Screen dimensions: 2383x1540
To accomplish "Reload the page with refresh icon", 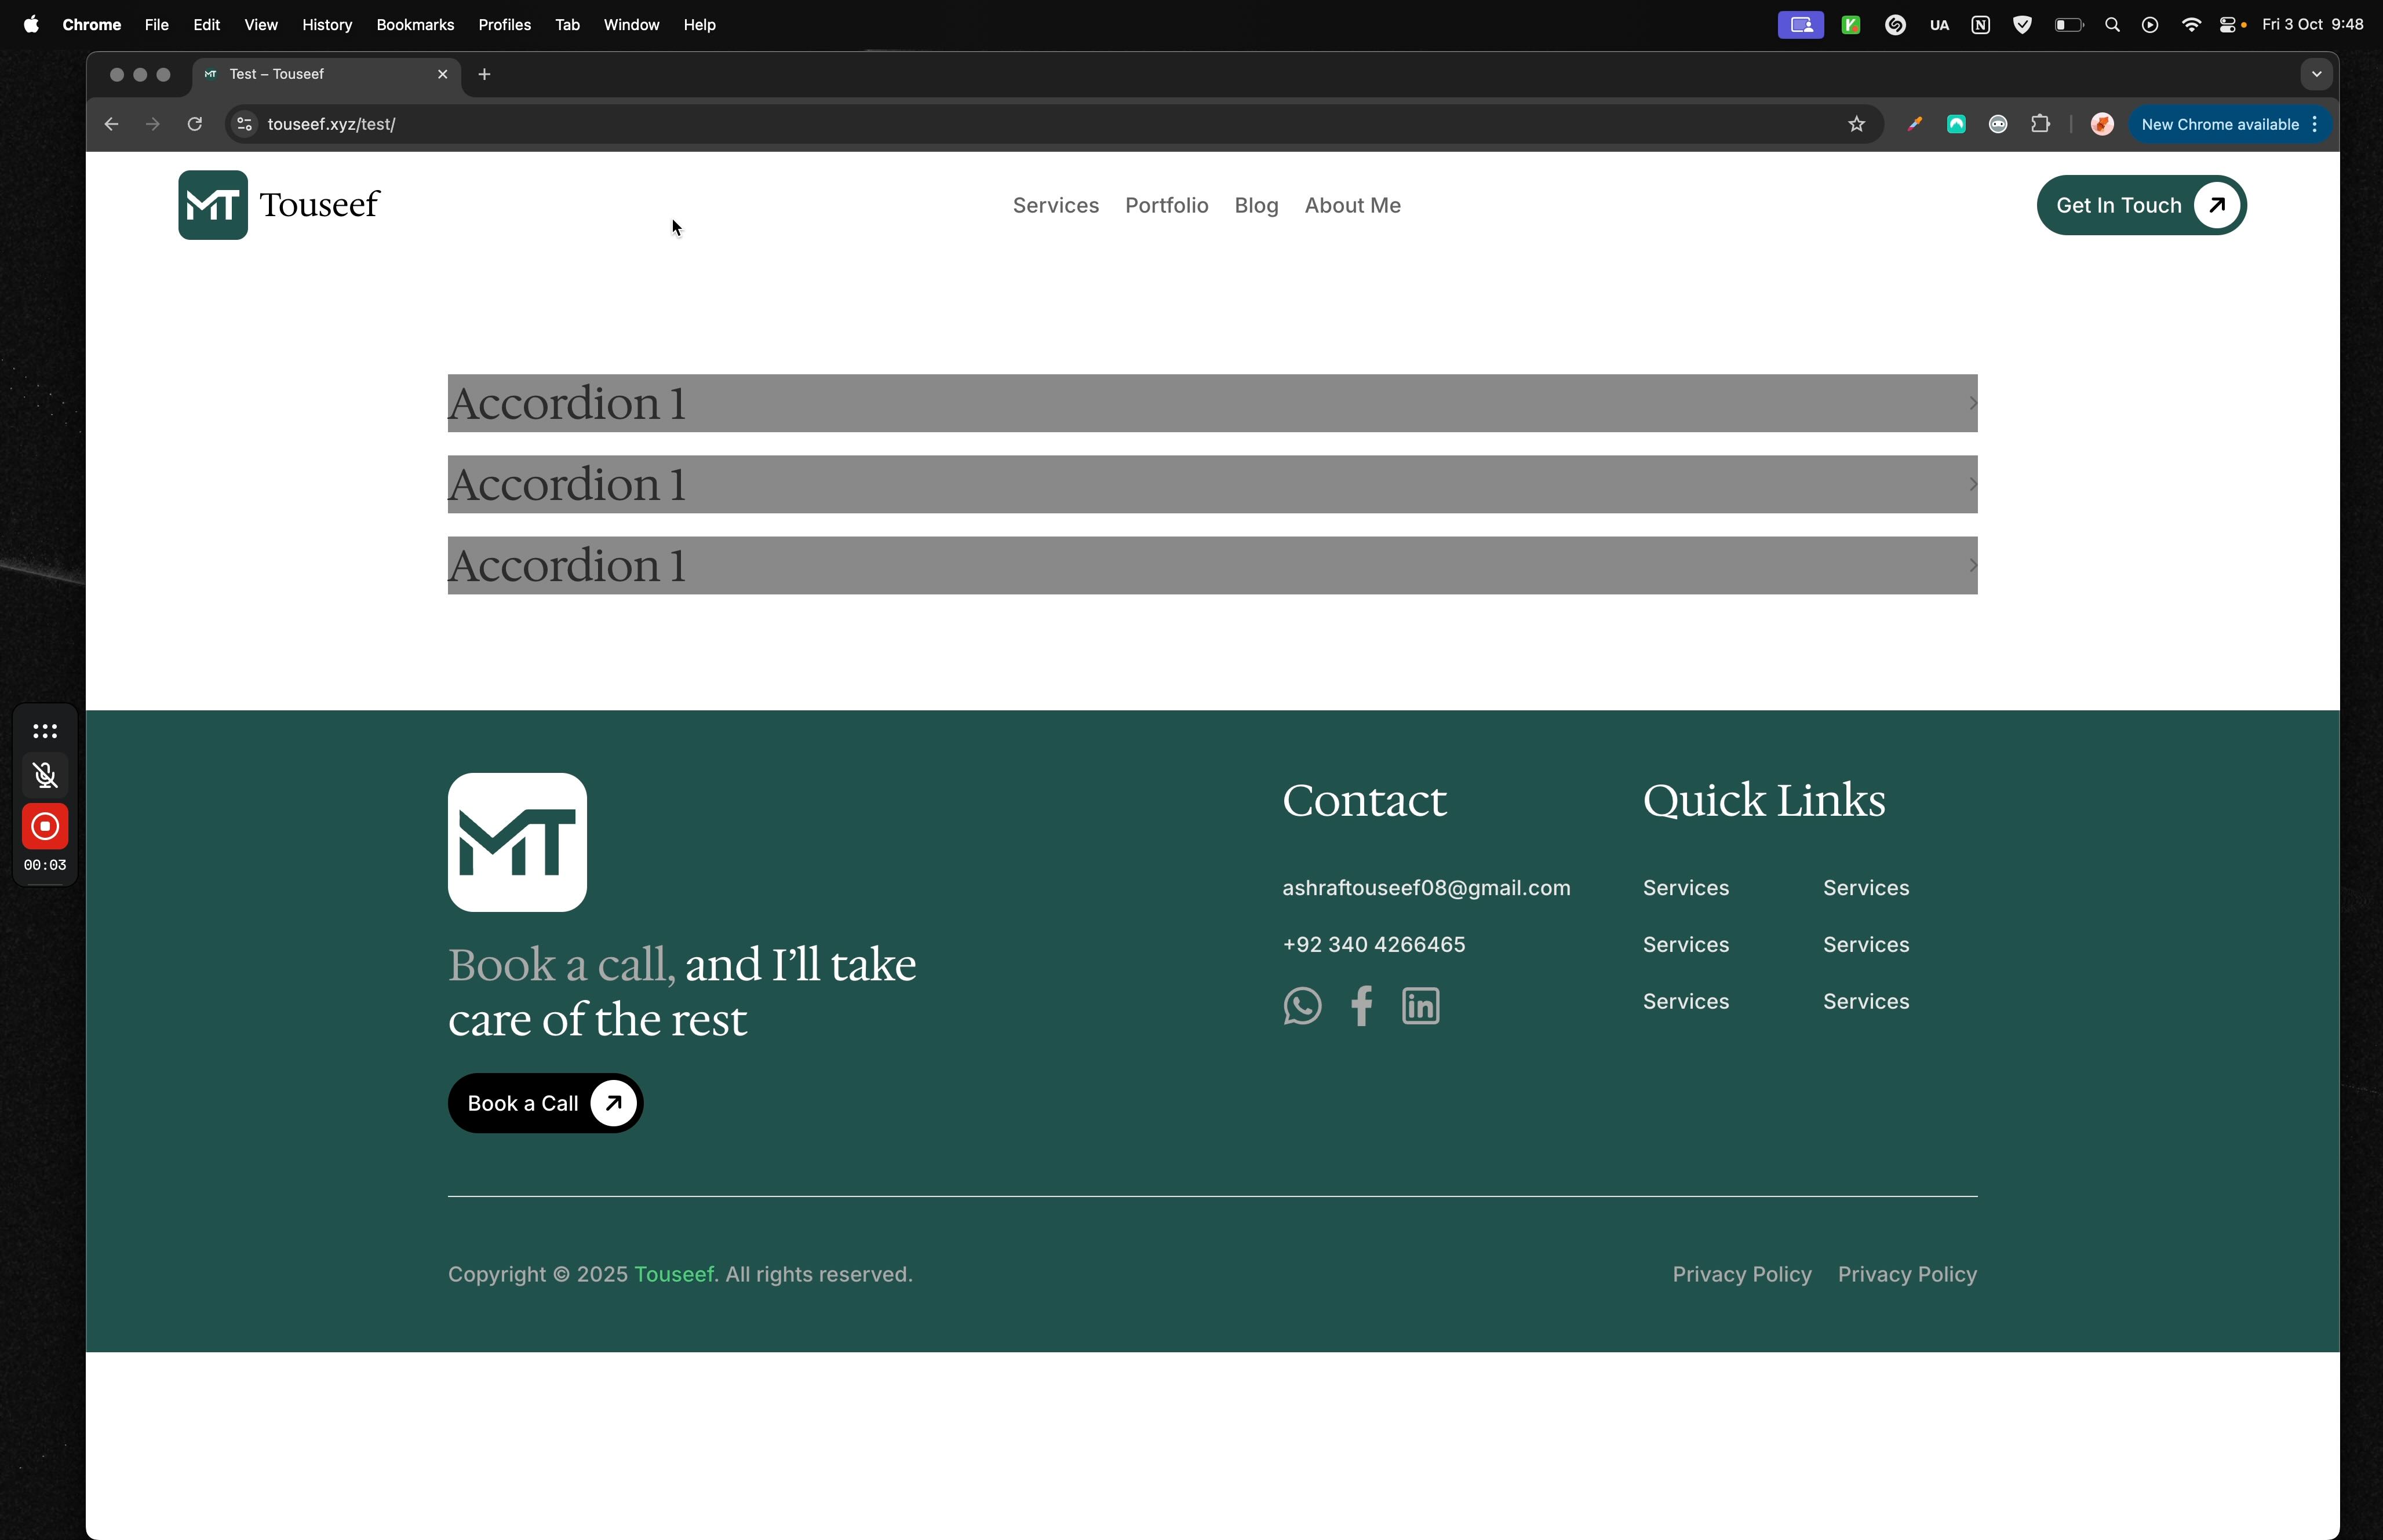I will 195,124.
